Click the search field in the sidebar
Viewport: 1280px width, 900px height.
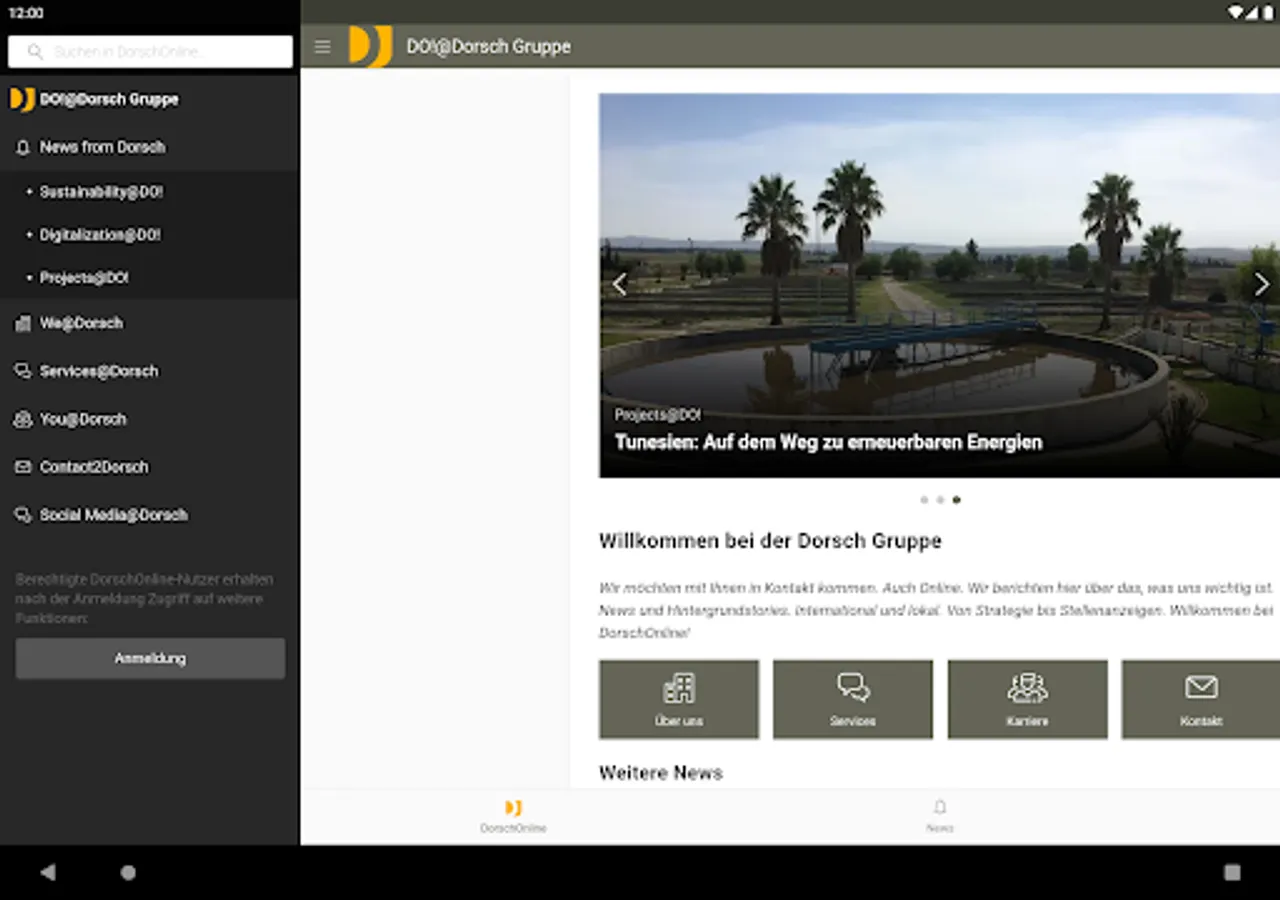150,52
